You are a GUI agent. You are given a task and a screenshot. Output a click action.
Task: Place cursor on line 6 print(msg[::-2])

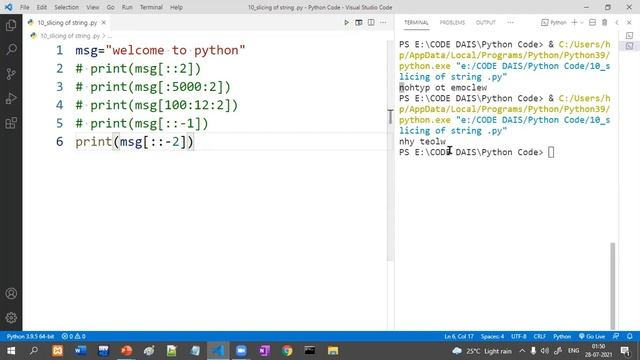[x=135, y=142]
